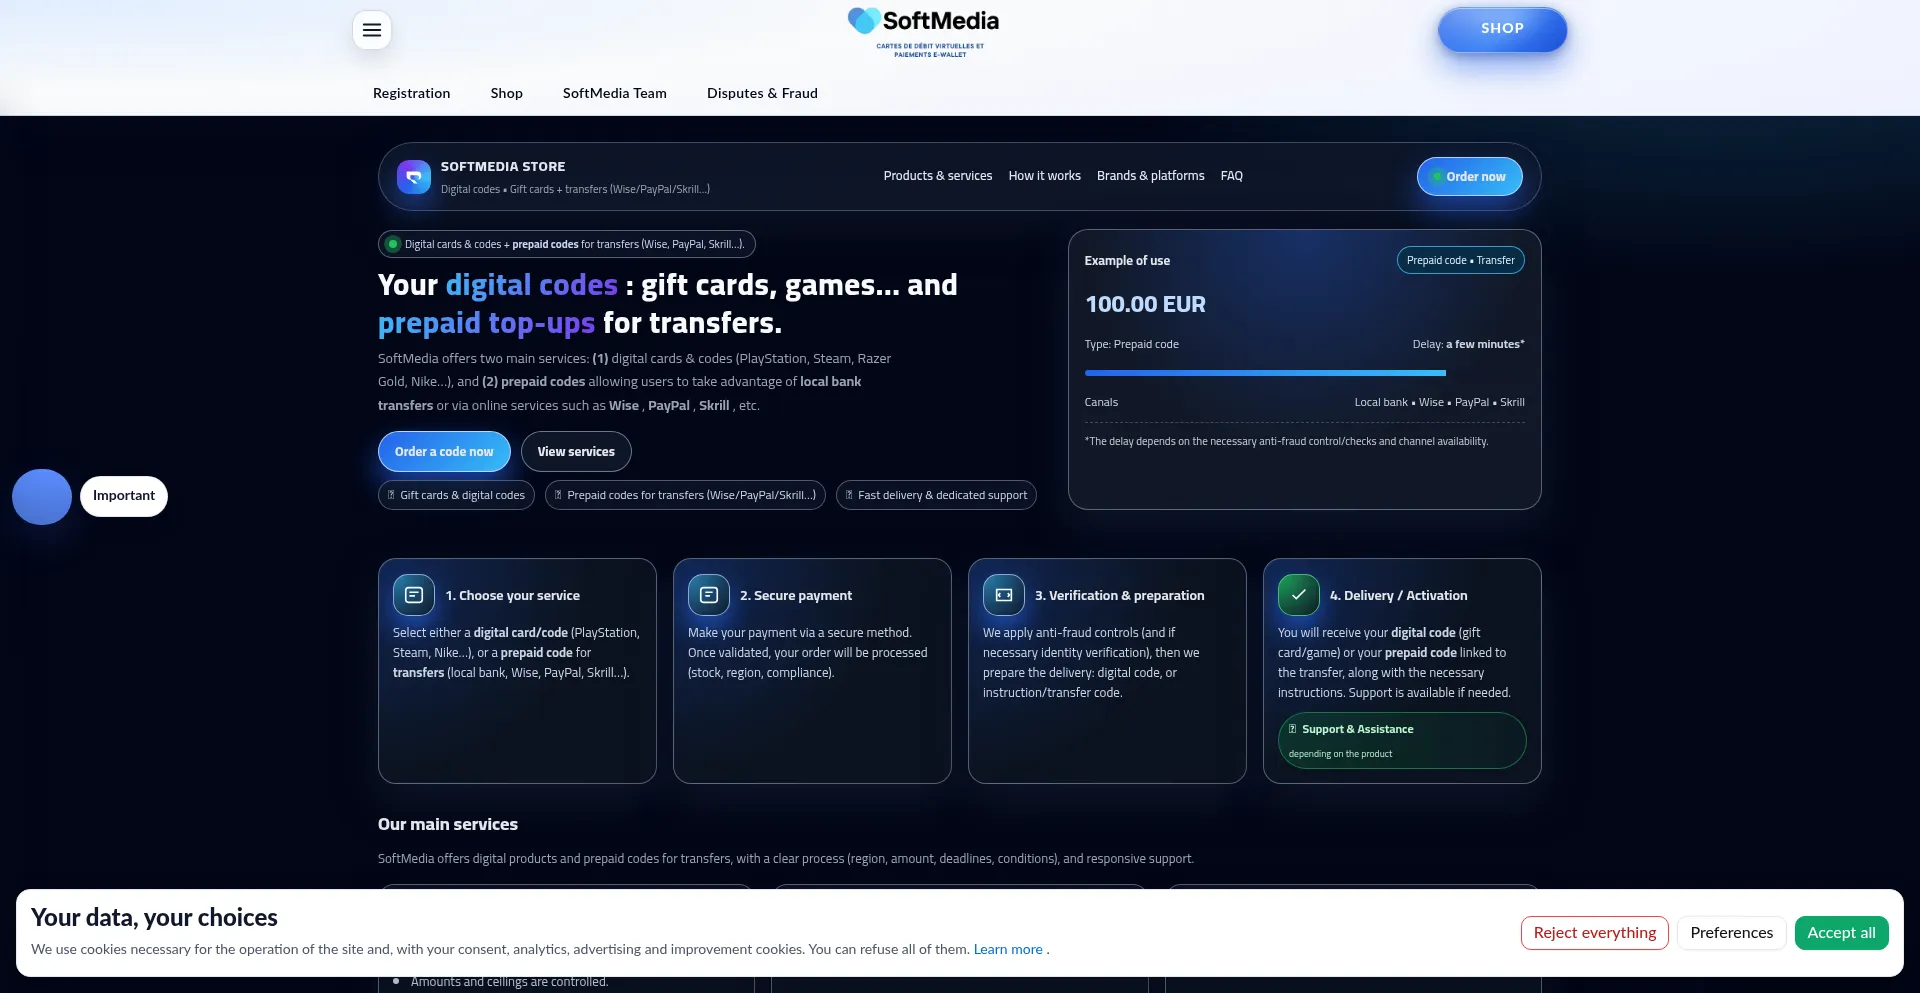Click the View services button
Viewport: 1920px width, 993px height.
click(x=576, y=452)
